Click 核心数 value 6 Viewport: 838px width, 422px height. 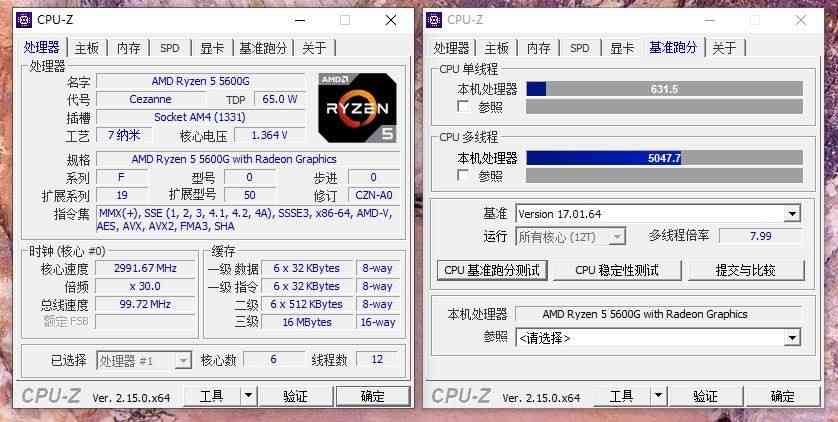click(274, 360)
